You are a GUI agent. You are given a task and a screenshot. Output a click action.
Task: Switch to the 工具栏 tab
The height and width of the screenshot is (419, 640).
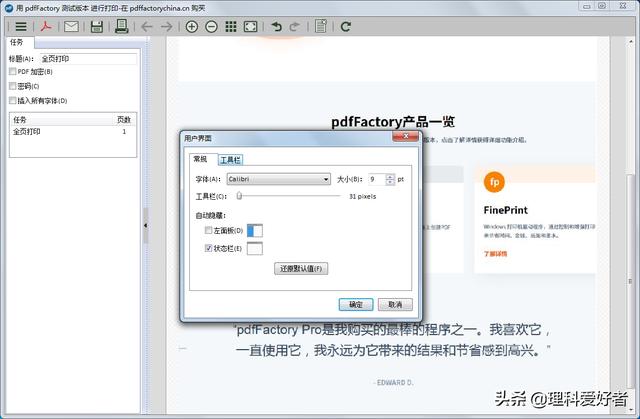tap(230, 160)
